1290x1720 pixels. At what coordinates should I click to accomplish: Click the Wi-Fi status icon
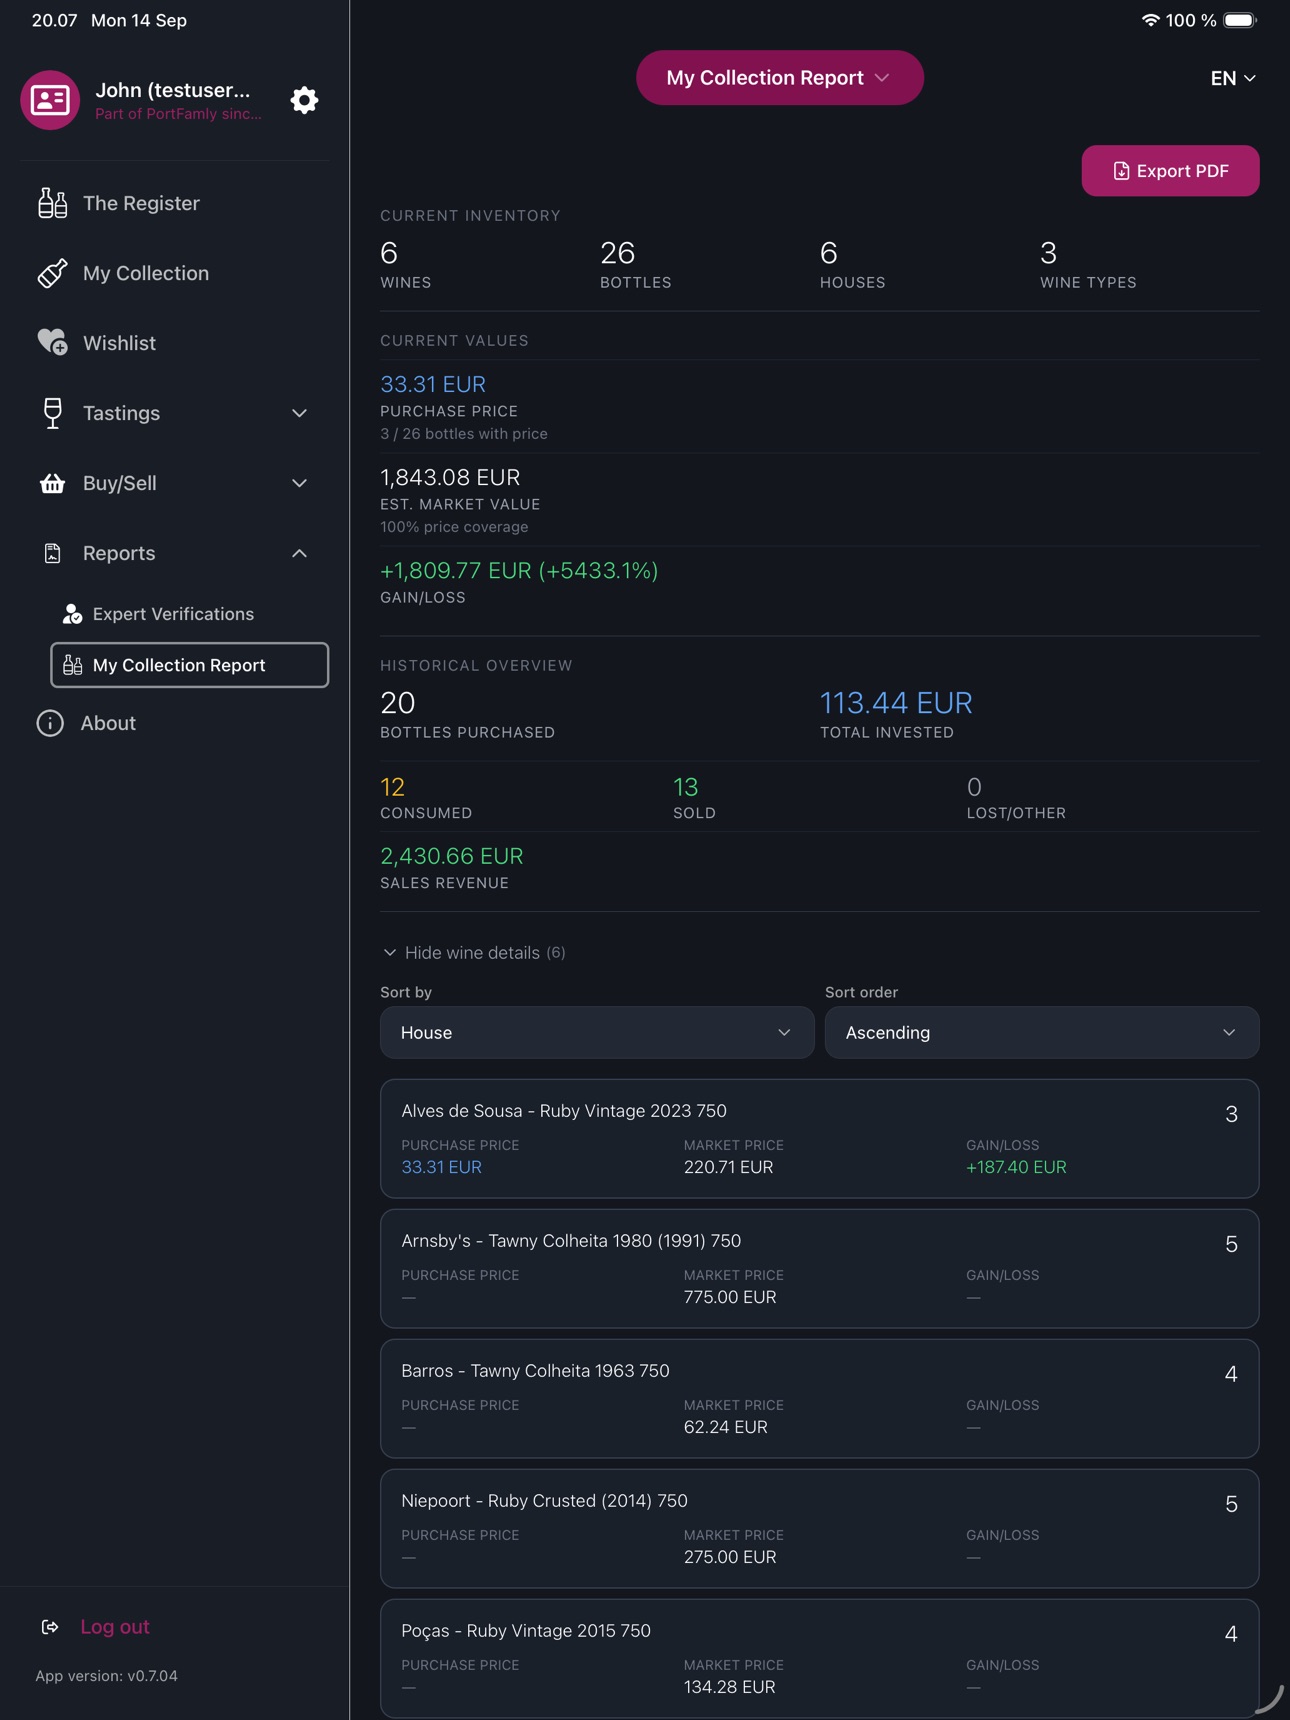tap(1150, 20)
